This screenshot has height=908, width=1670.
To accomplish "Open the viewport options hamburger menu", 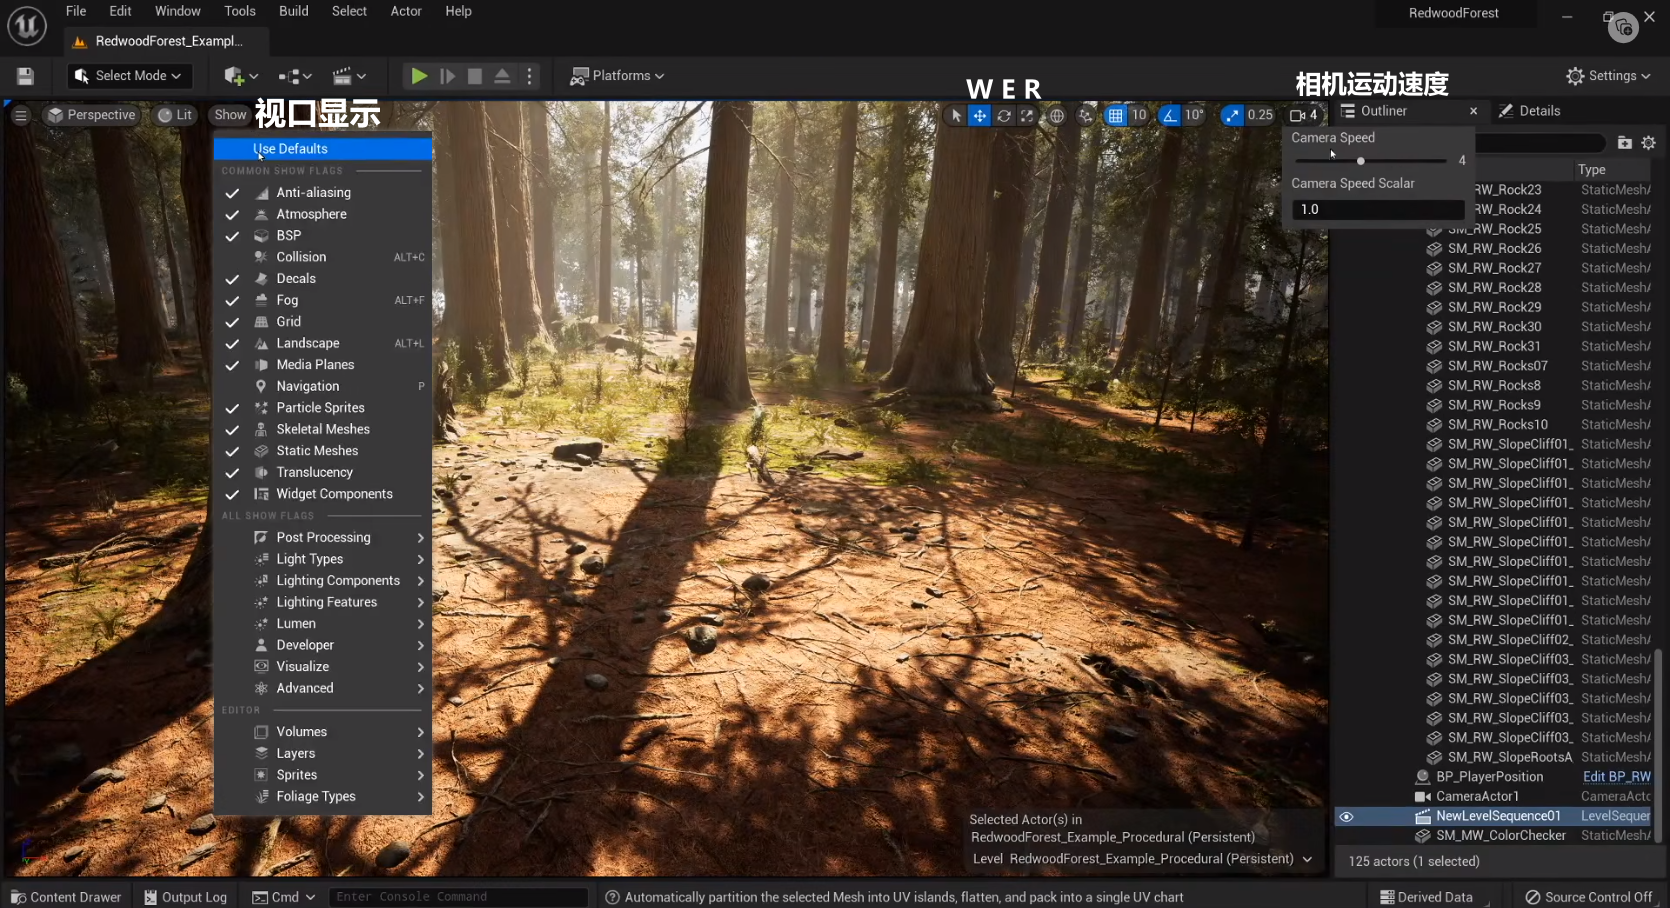I will click(x=21, y=115).
